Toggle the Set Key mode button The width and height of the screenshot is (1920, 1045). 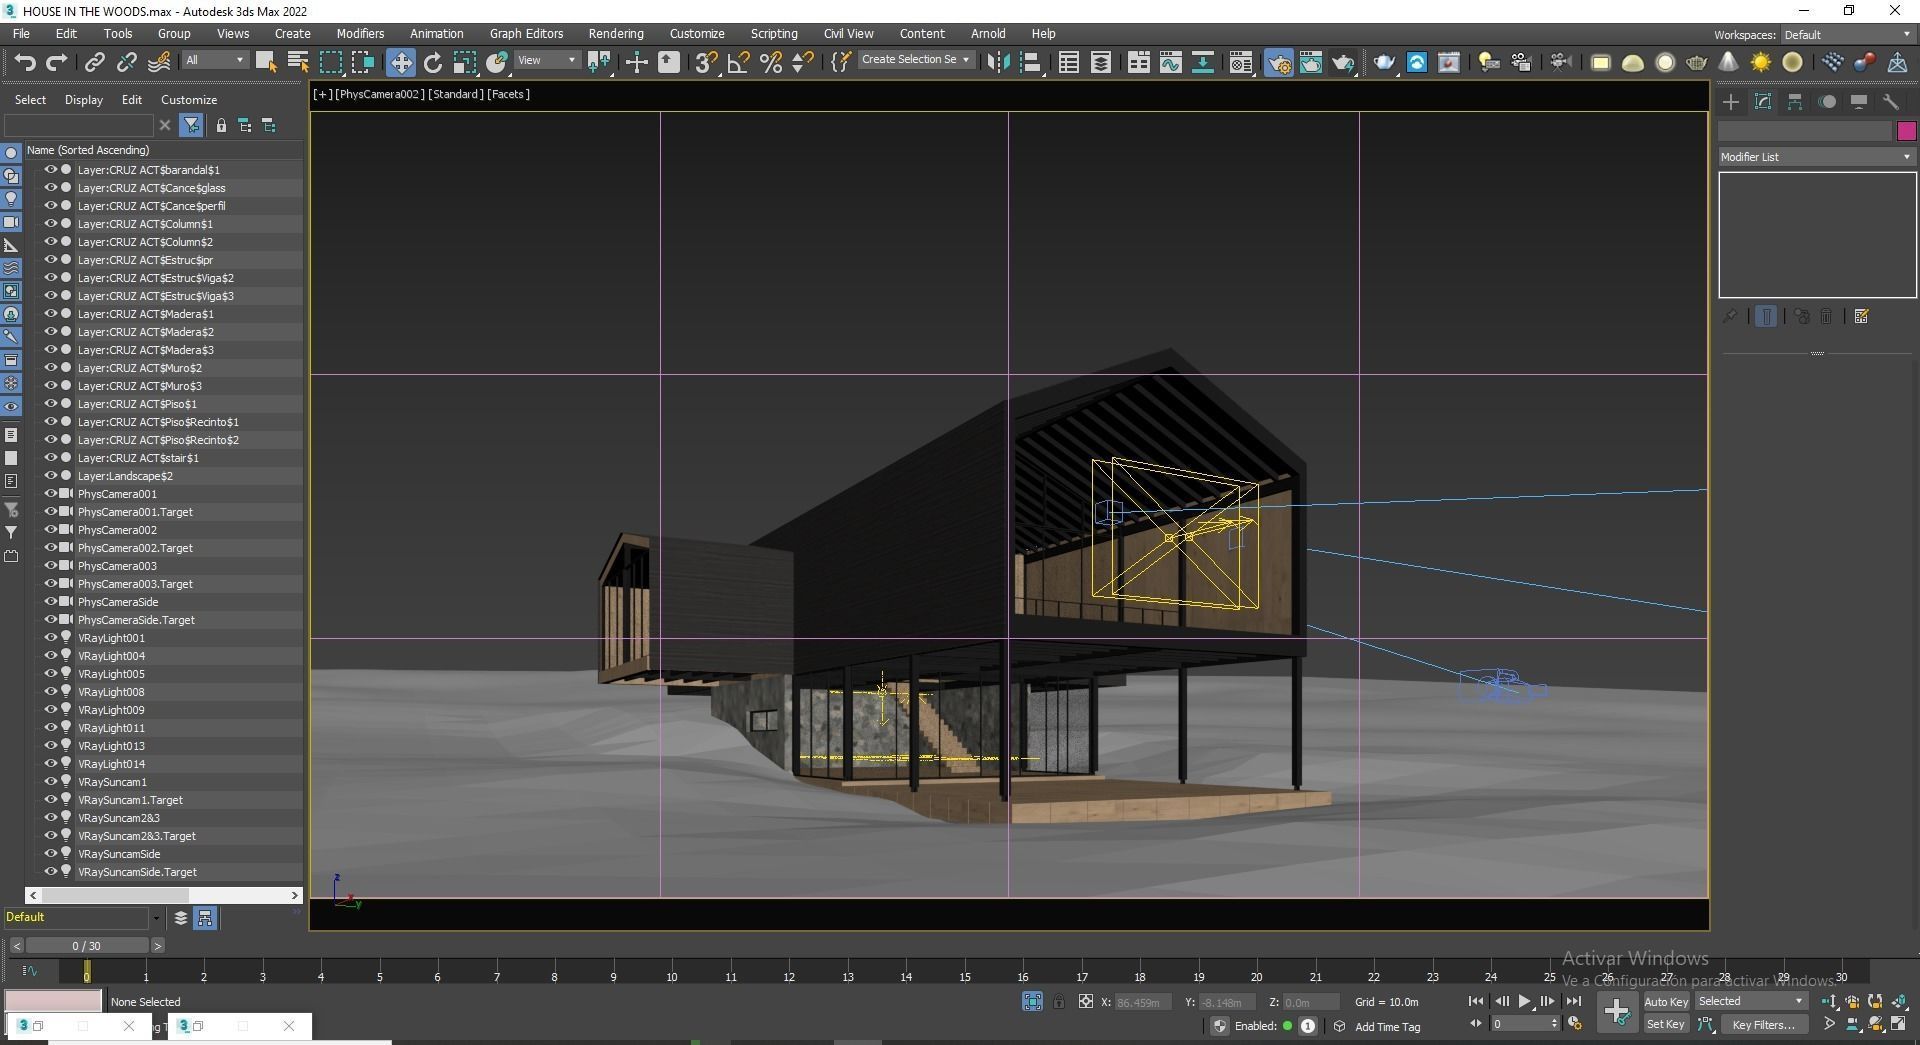[1665, 1024]
